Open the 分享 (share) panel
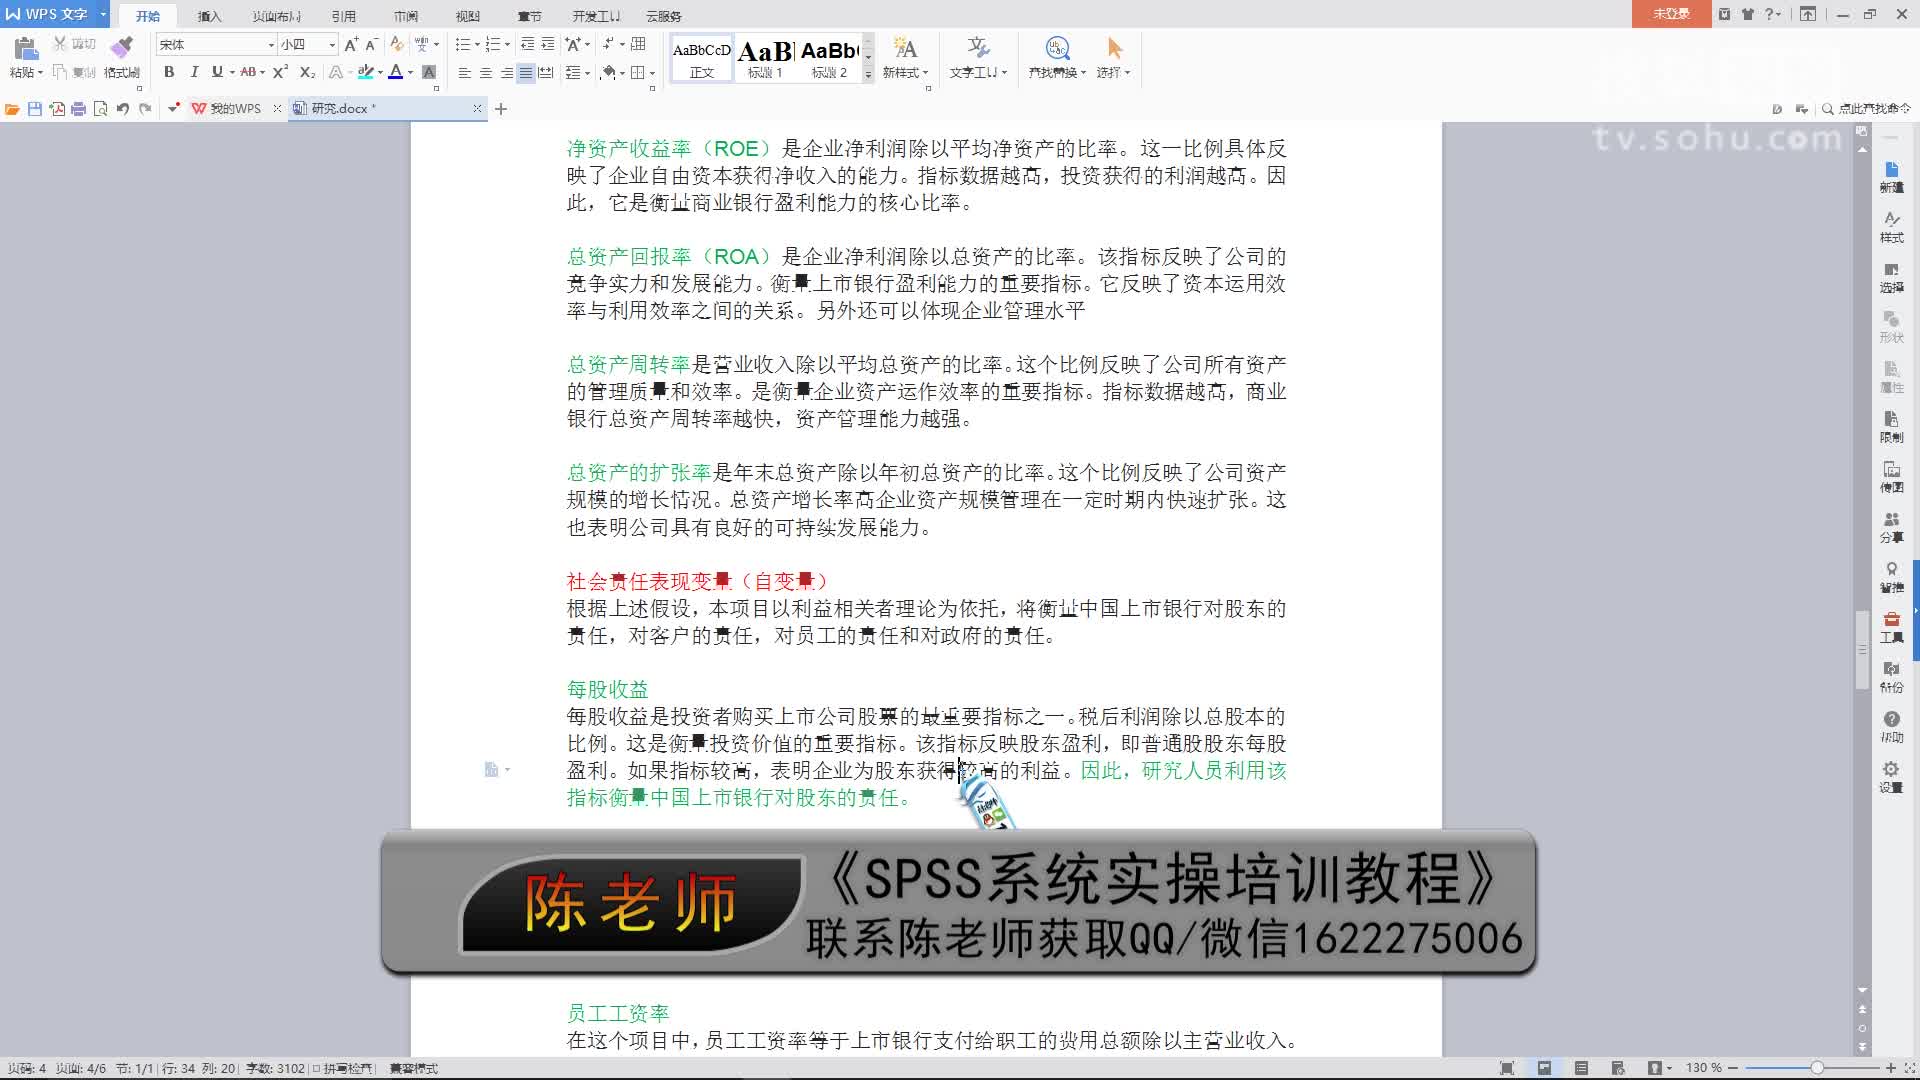Image resolution: width=1920 pixels, height=1080 pixels. pos(1893,528)
